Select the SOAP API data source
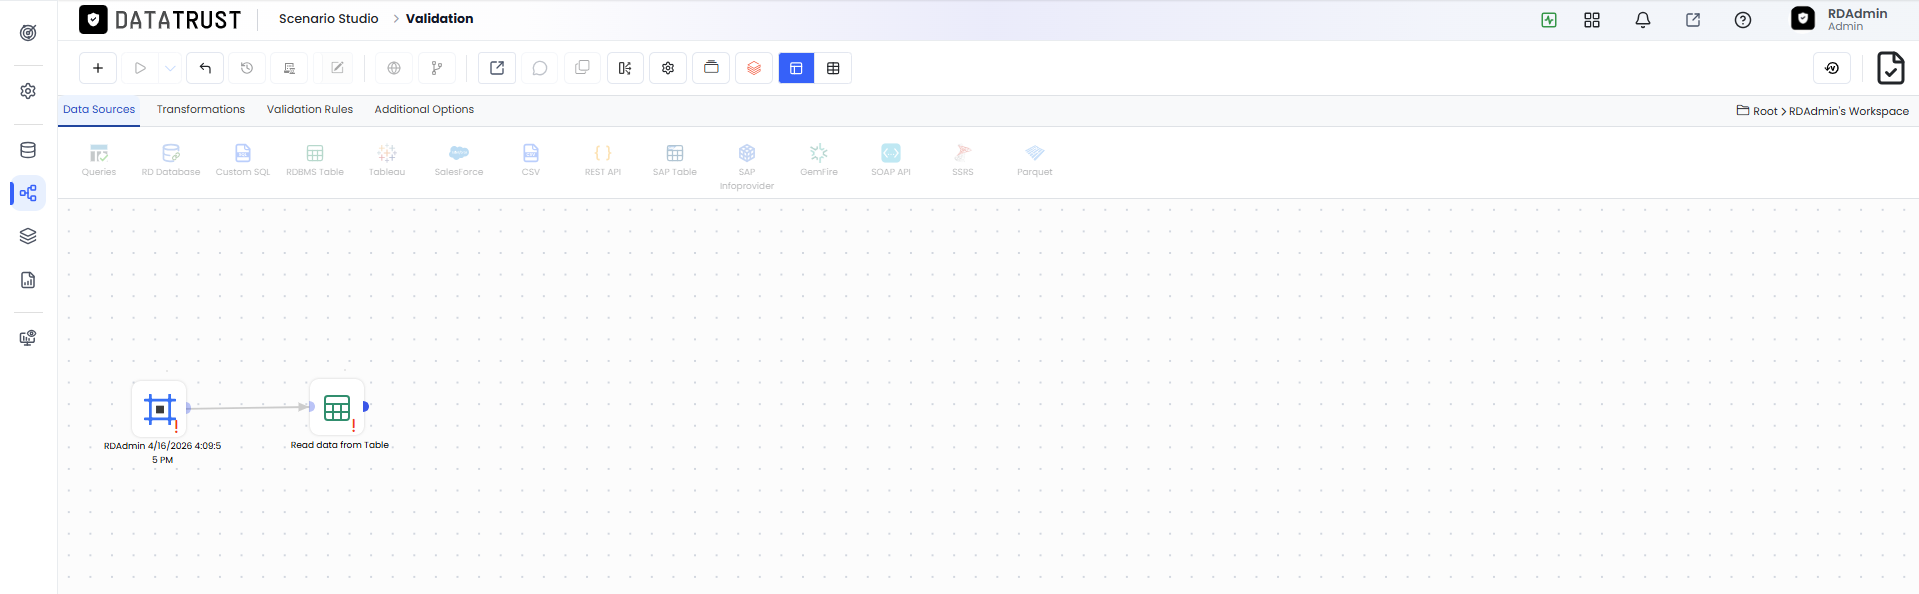 pos(891,160)
